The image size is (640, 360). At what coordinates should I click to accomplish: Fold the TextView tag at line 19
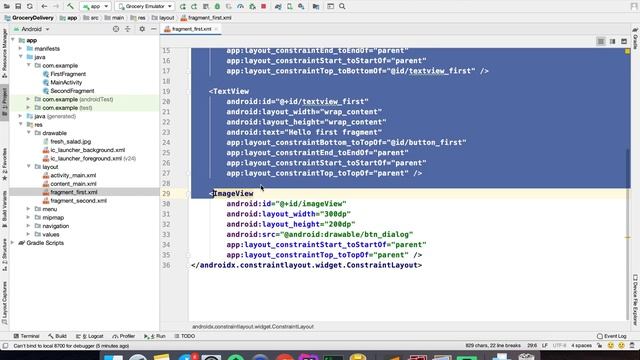189,91
